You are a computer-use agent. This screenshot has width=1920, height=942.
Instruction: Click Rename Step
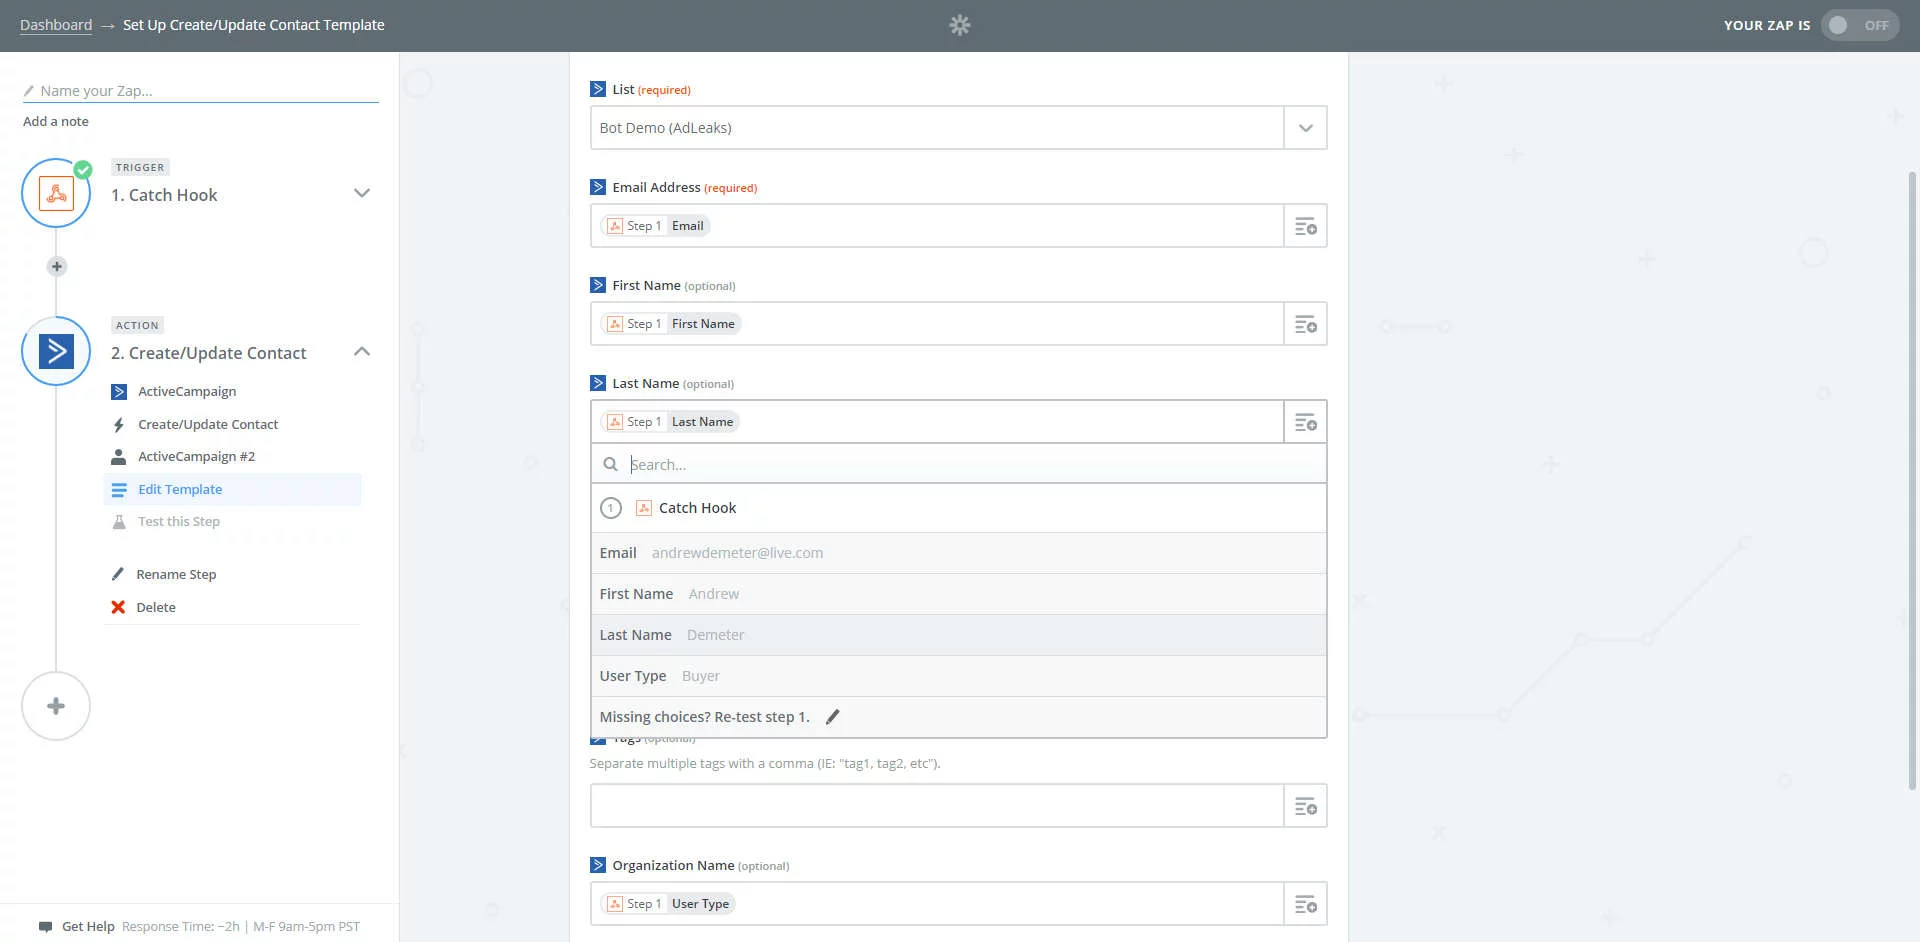176,574
